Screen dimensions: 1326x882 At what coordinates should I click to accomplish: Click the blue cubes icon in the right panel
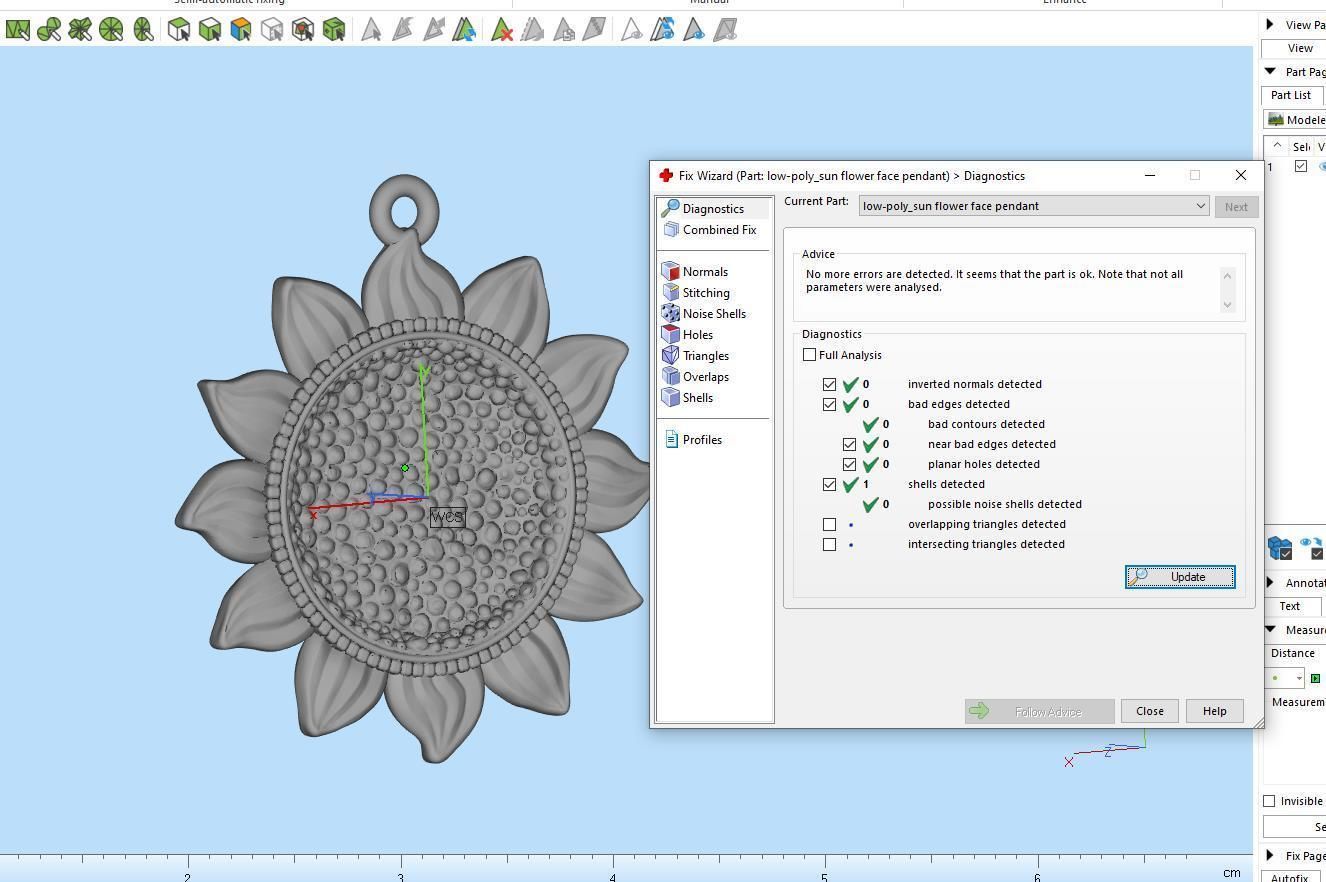1280,547
